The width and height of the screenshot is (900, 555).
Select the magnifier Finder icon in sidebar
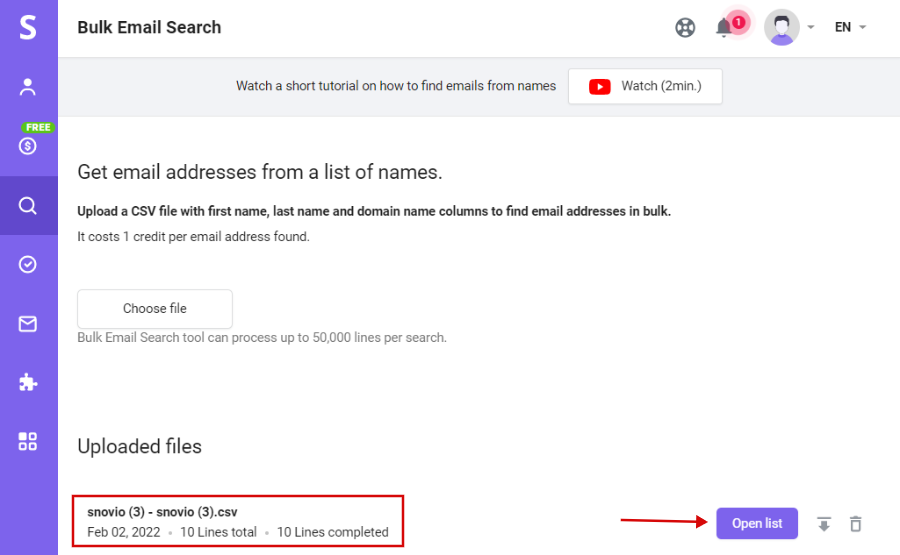tap(28, 205)
